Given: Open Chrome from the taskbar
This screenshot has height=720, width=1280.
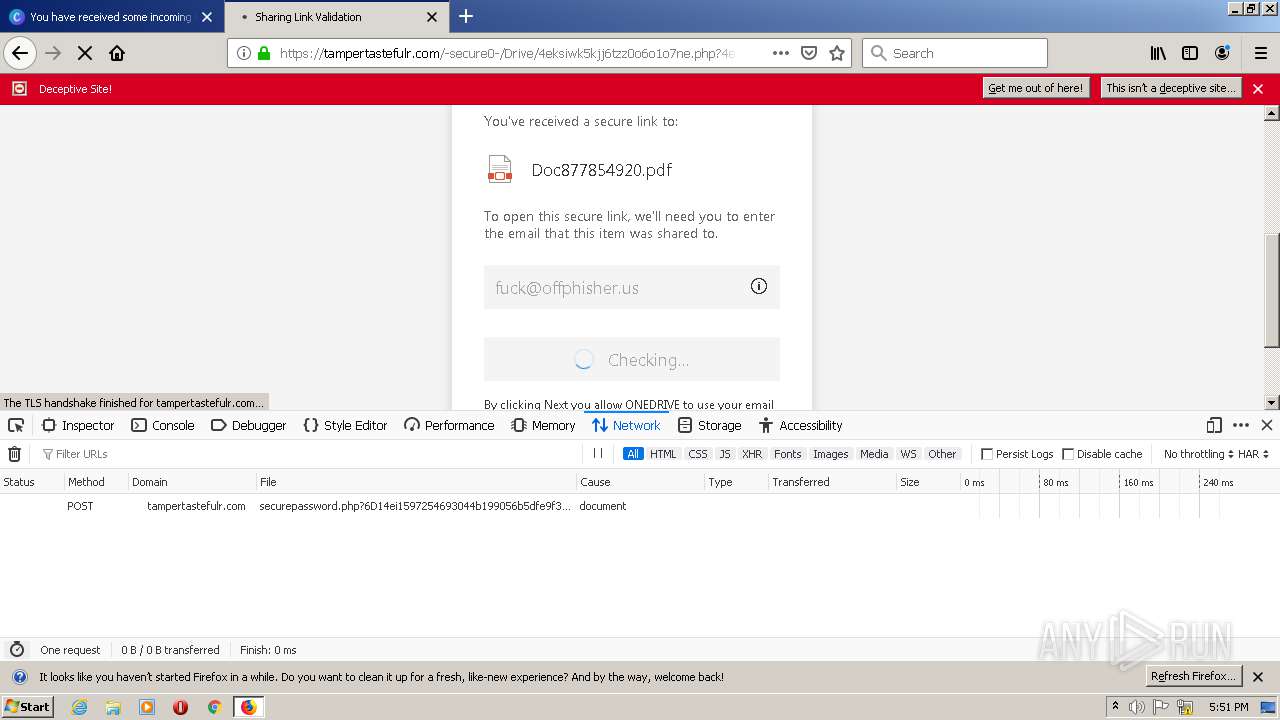Looking at the screenshot, I should pos(214,707).
